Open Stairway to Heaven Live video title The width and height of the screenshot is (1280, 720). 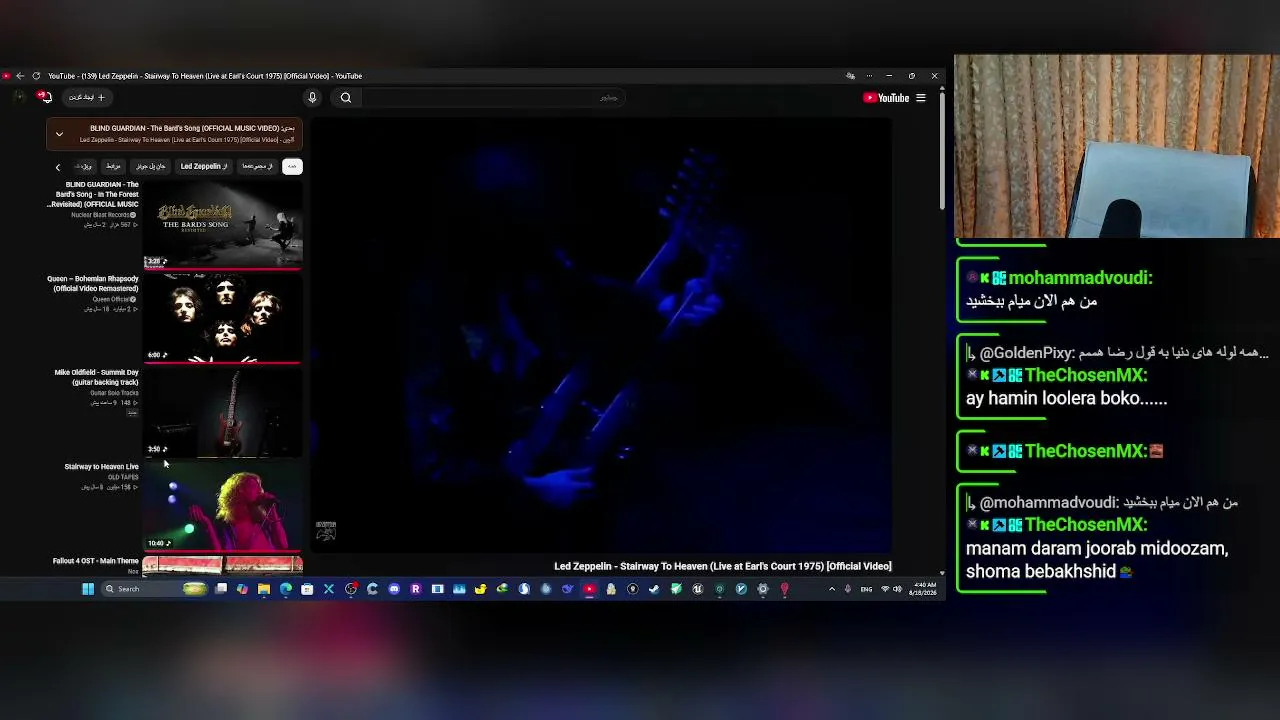coord(102,467)
